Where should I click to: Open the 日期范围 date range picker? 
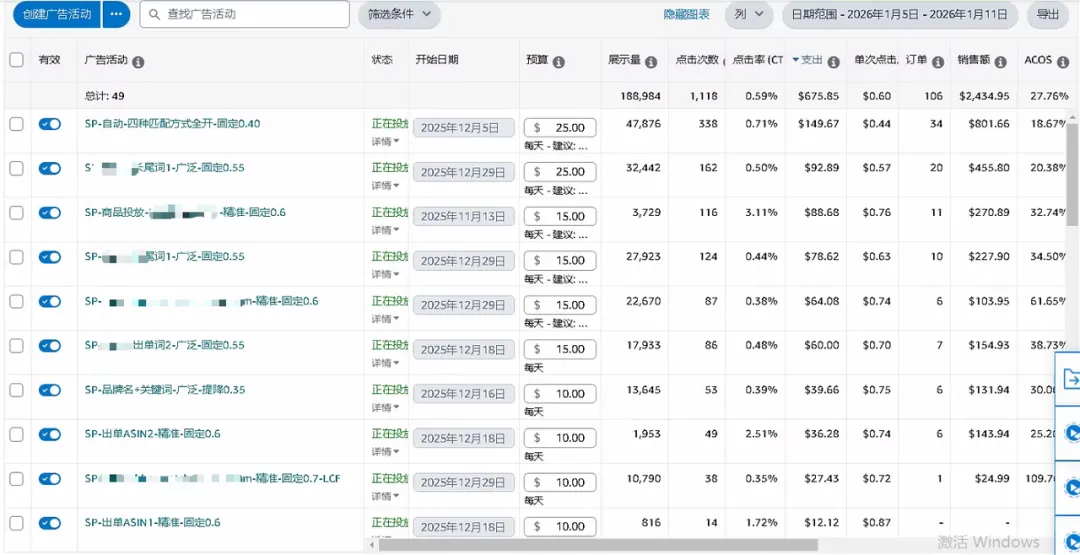(899, 15)
